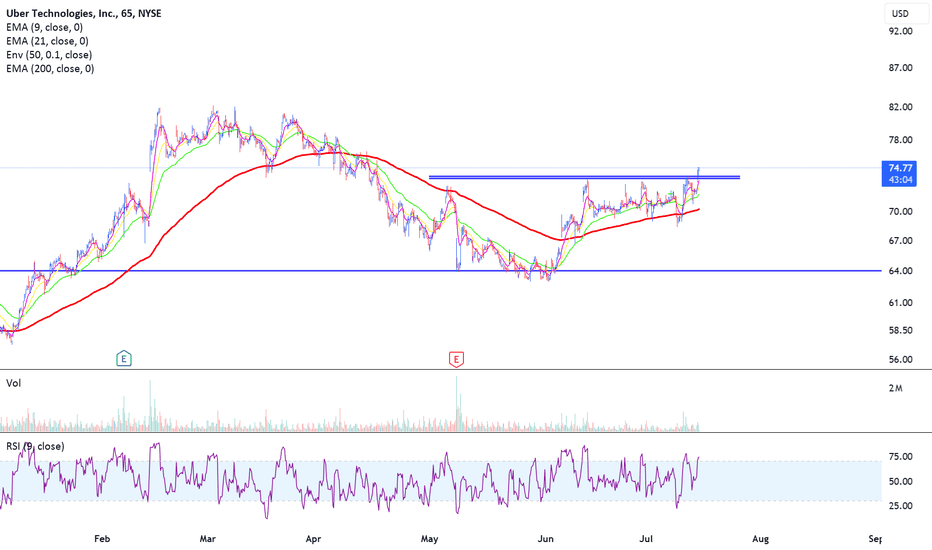Select the short blue resistance line near 73.50

(584, 177)
